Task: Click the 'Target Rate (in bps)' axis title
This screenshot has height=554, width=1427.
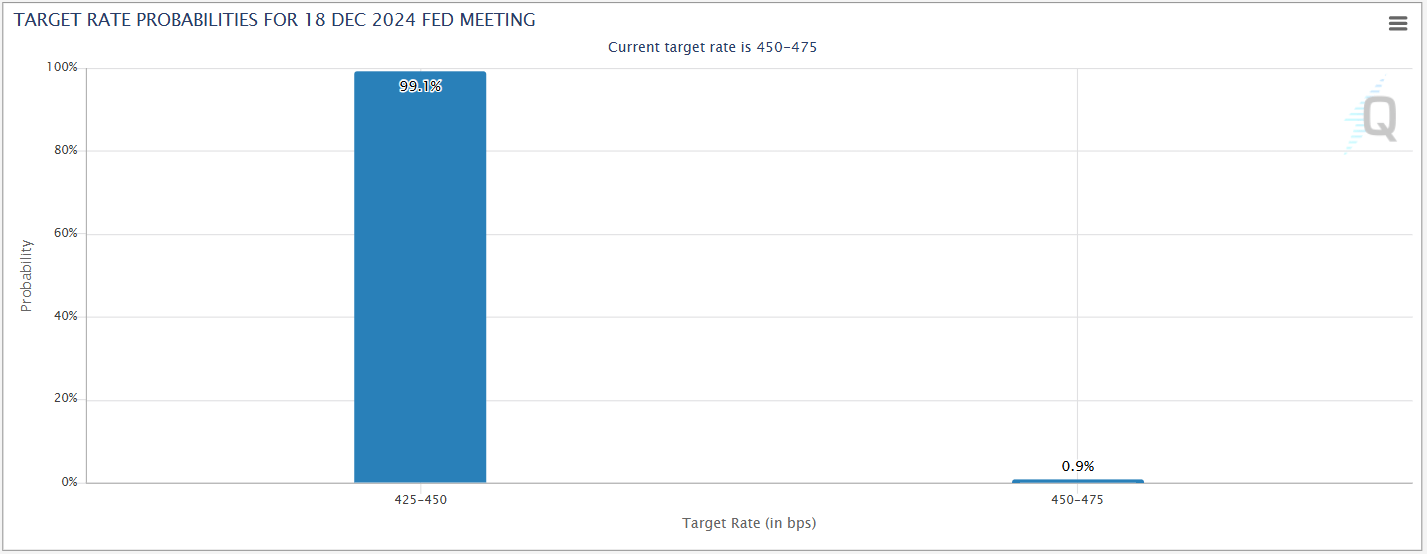Action: [749, 523]
